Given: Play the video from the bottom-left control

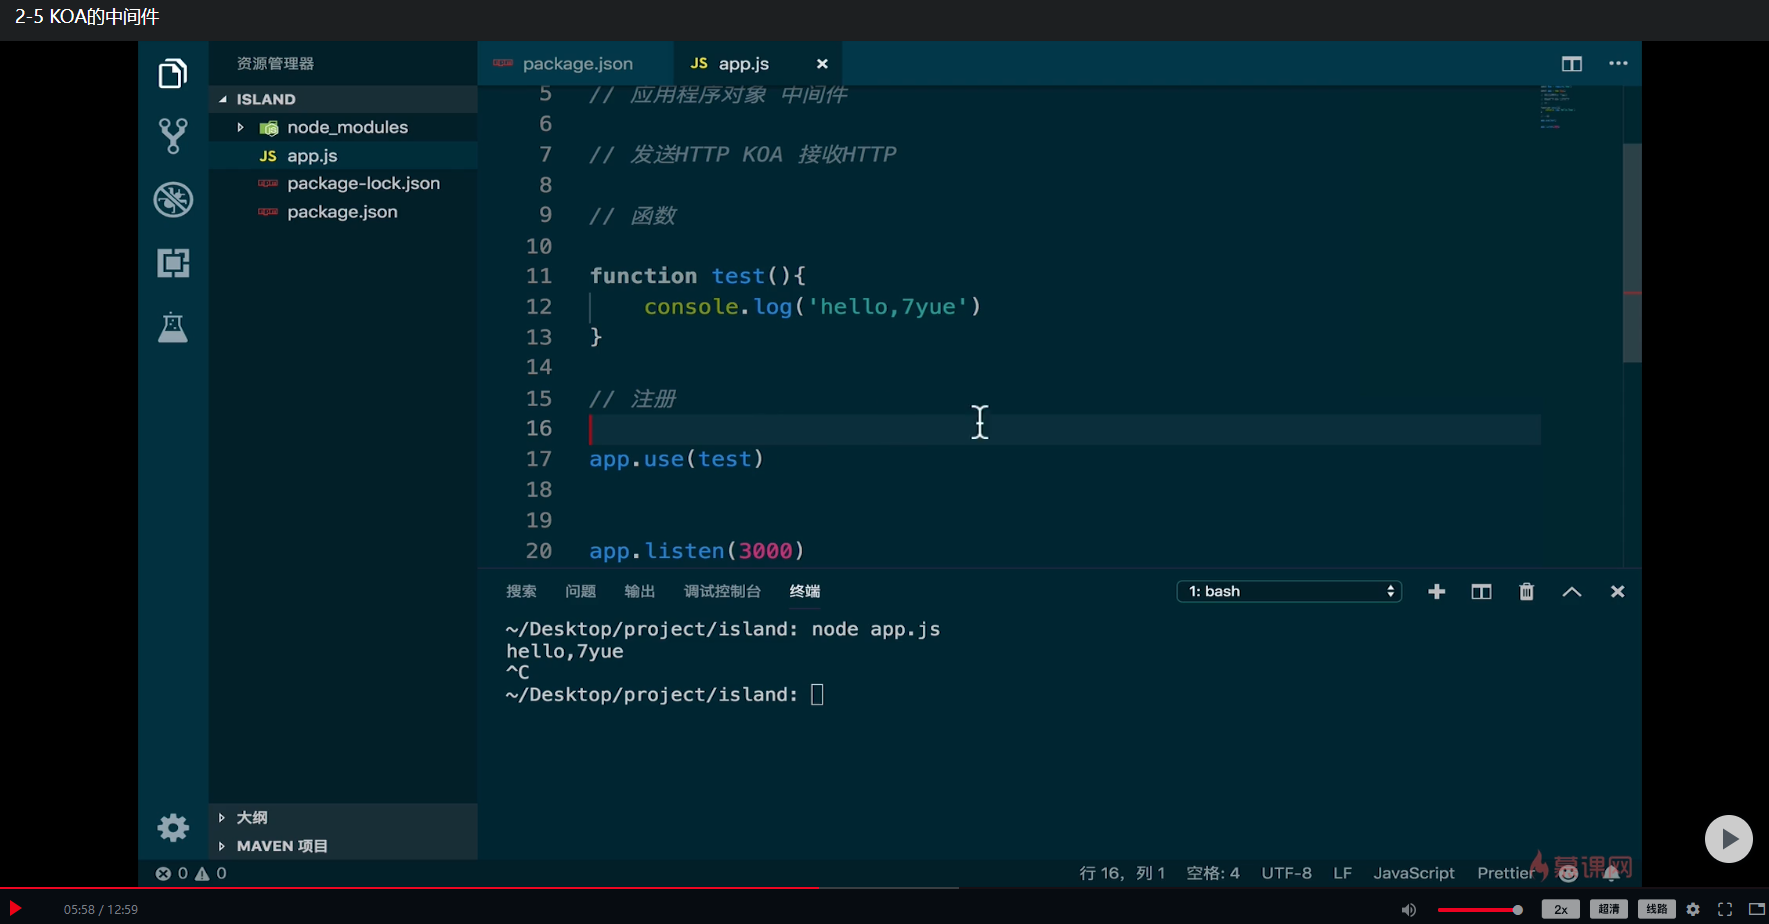Looking at the screenshot, I should 15,908.
